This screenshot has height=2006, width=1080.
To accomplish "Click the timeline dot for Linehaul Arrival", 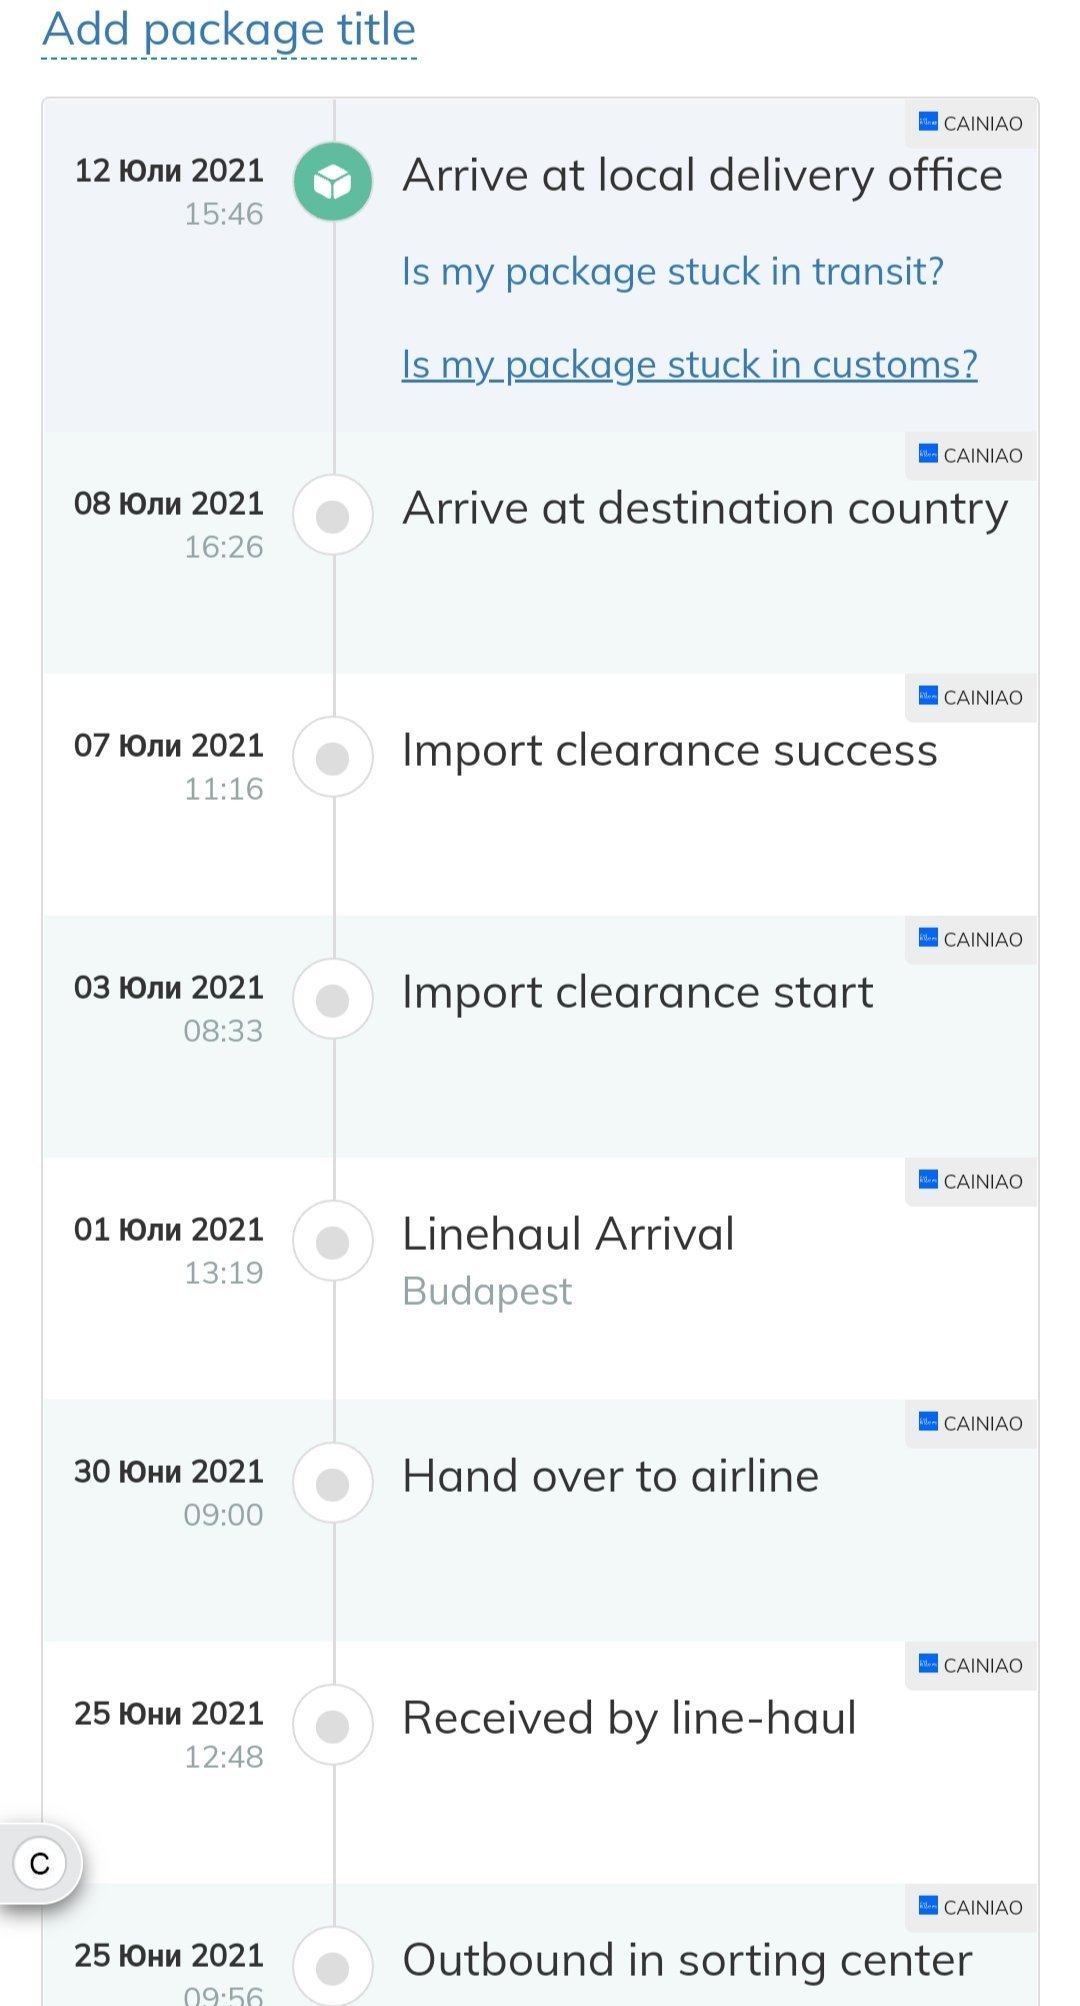I will pos(333,1241).
